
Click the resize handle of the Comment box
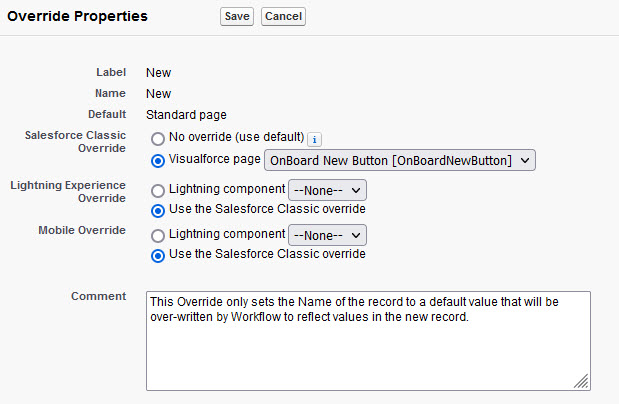click(x=582, y=382)
